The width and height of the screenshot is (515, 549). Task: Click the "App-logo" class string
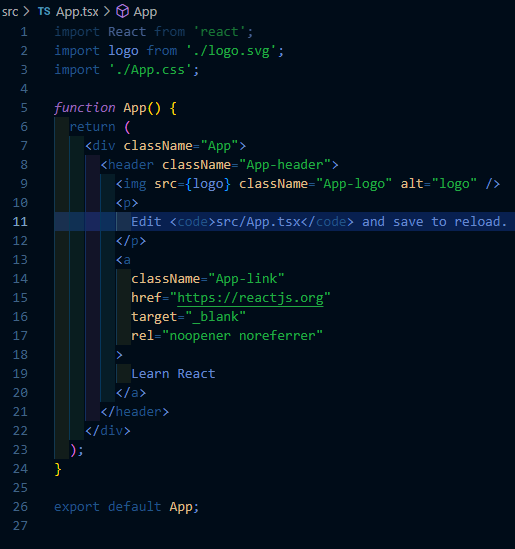[354, 184]
